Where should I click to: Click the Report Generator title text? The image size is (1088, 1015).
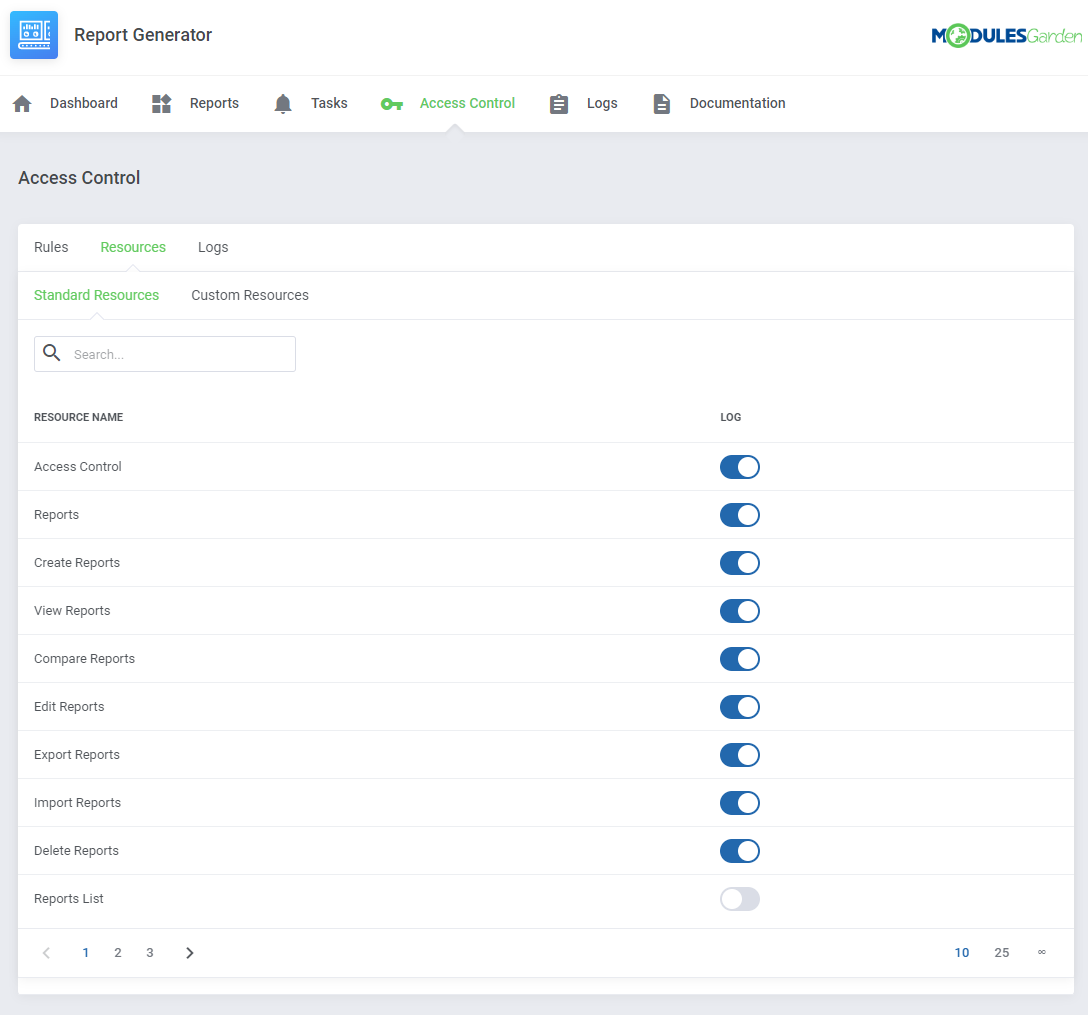click(143, 35)
